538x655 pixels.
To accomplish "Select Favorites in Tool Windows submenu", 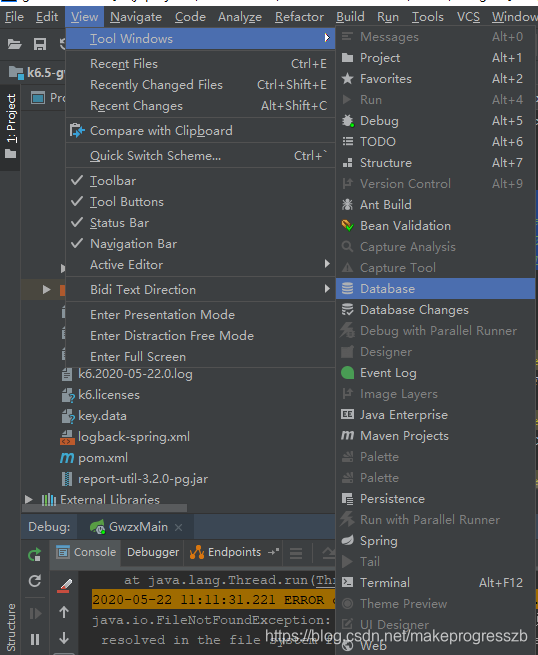I will [435, 79].
